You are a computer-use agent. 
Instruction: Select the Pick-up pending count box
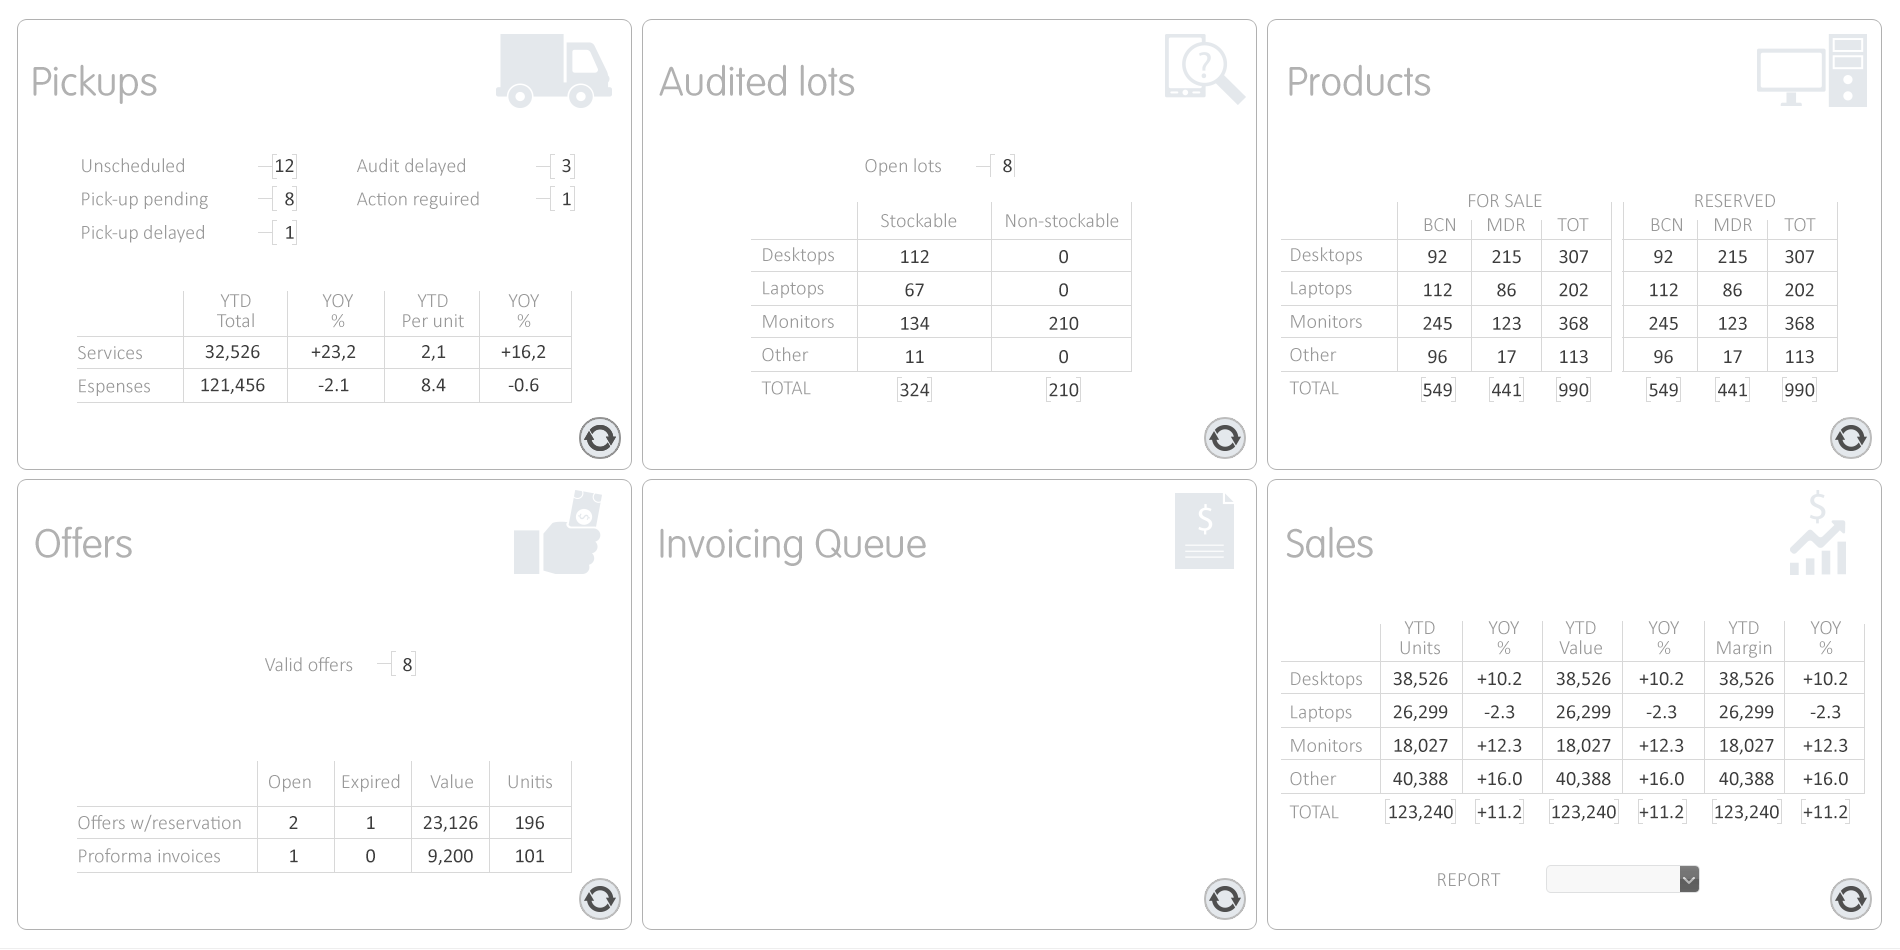point(289,199)
